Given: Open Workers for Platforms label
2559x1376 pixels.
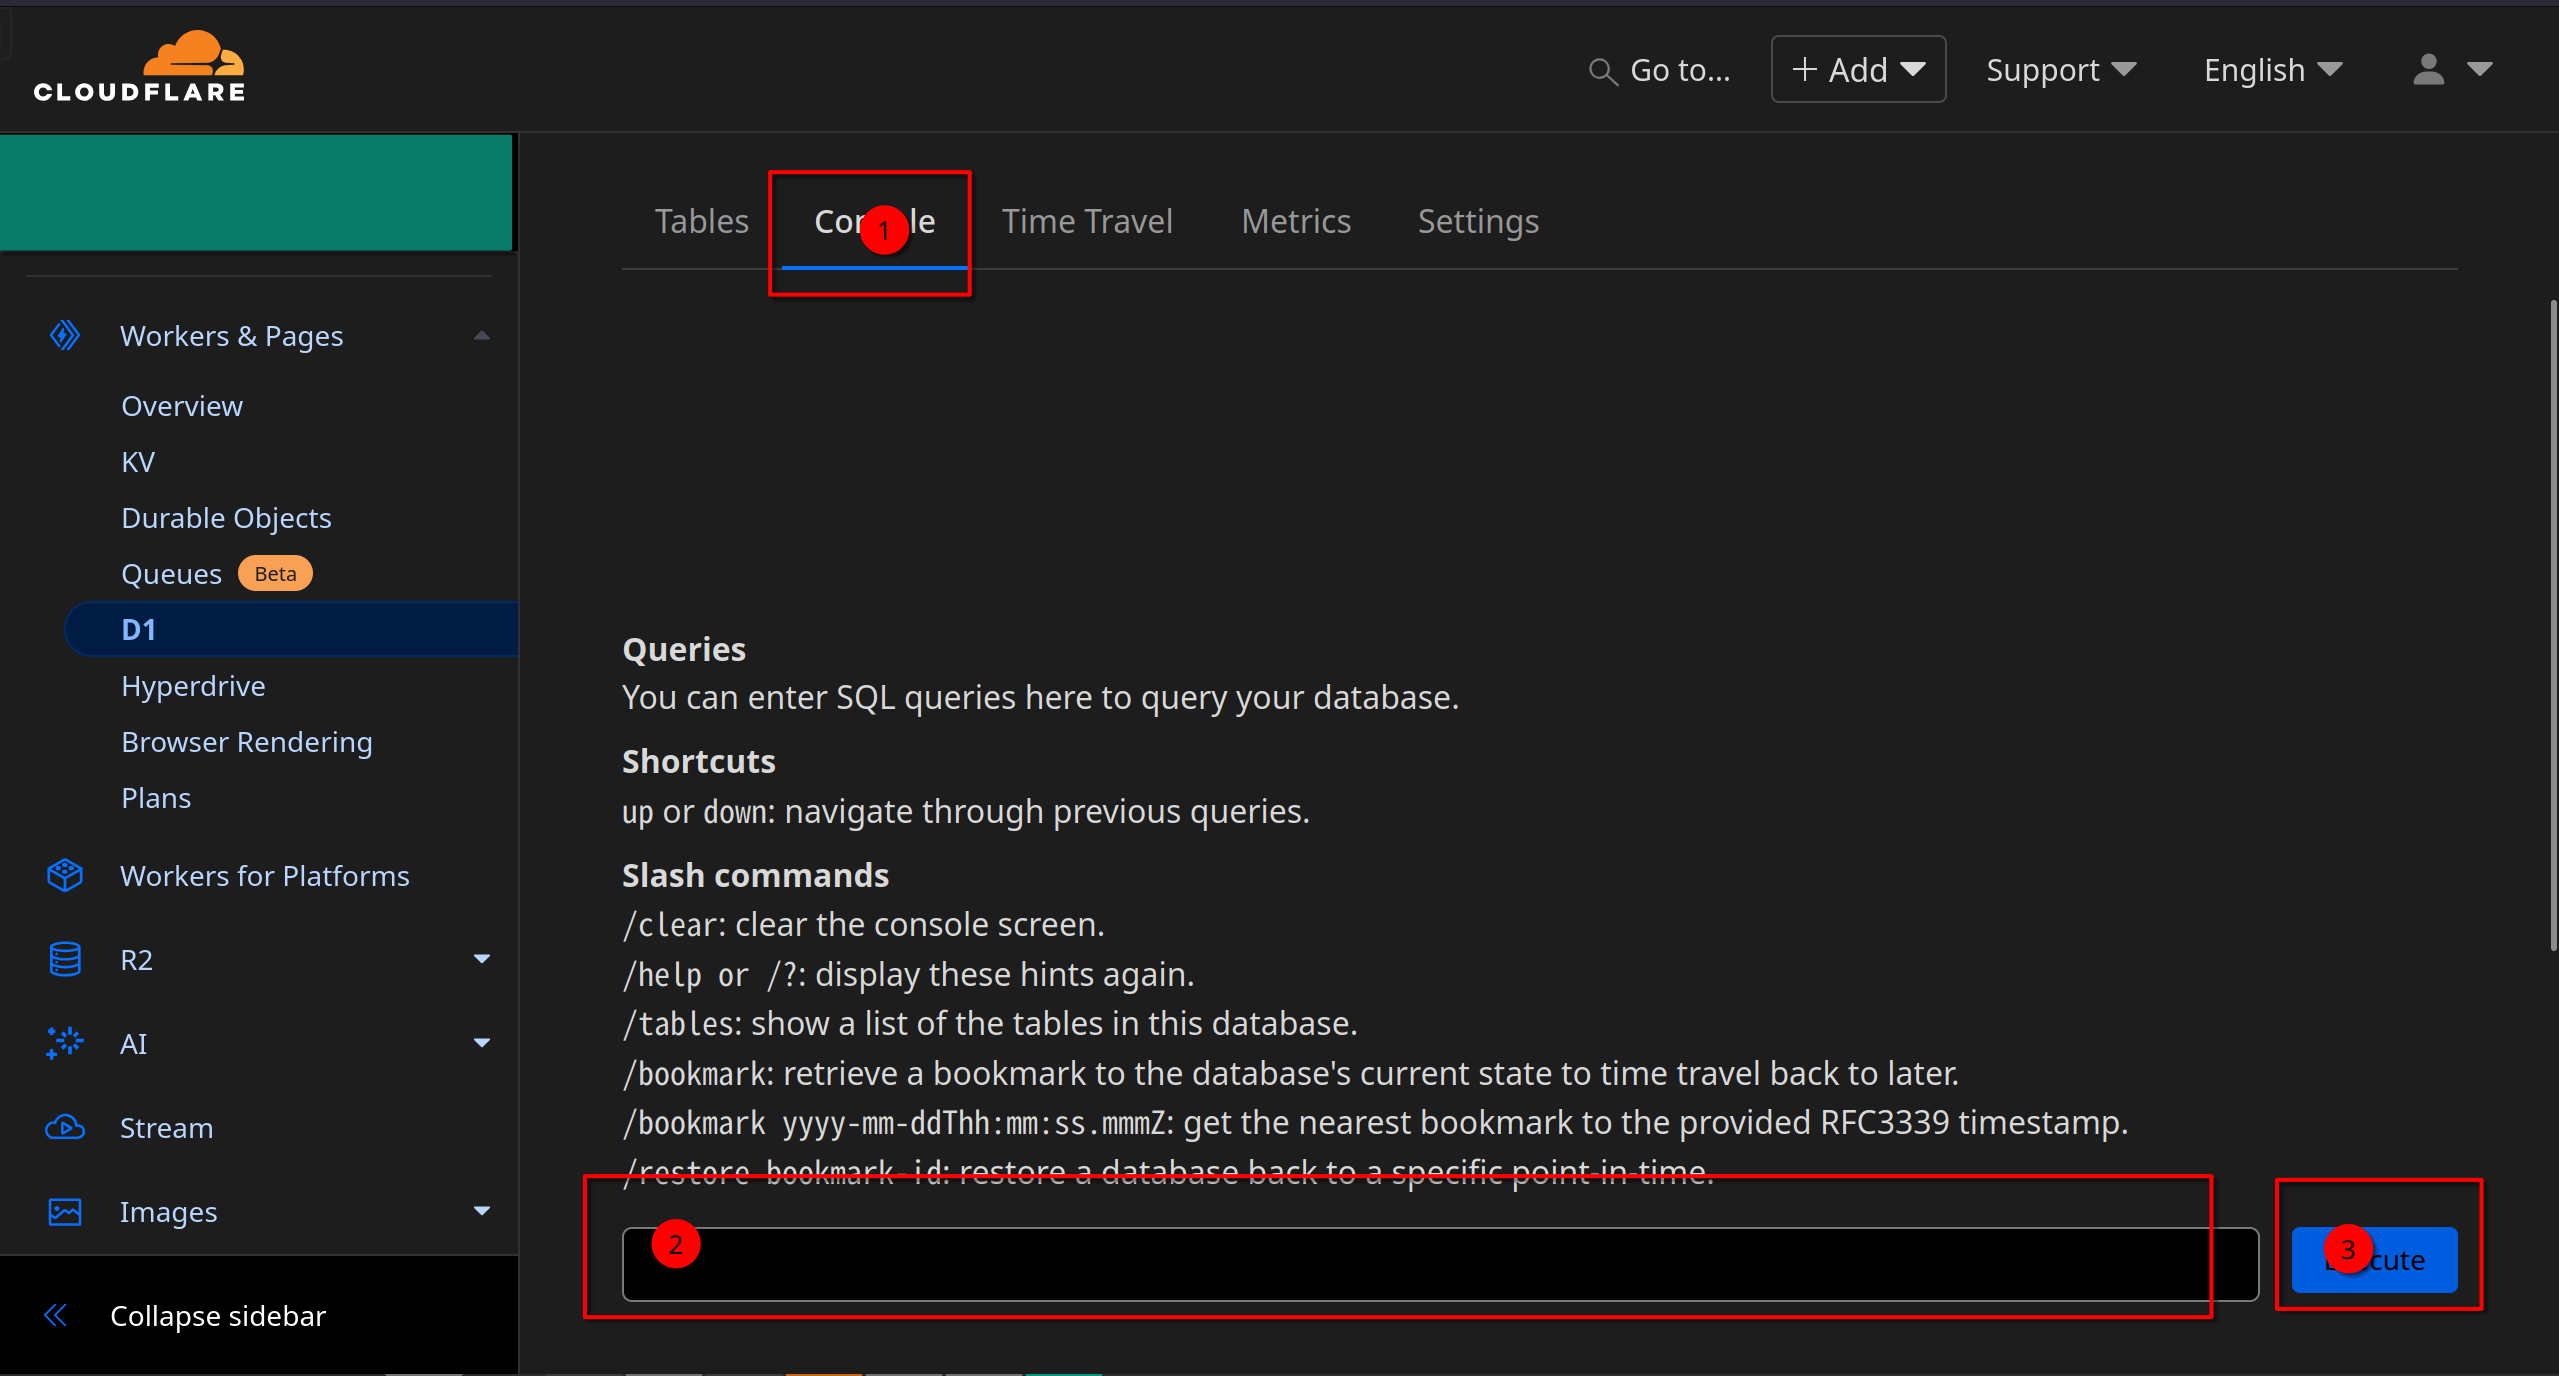Looking at the screenshot, I should pyautogui.click(x=265, y=876).
